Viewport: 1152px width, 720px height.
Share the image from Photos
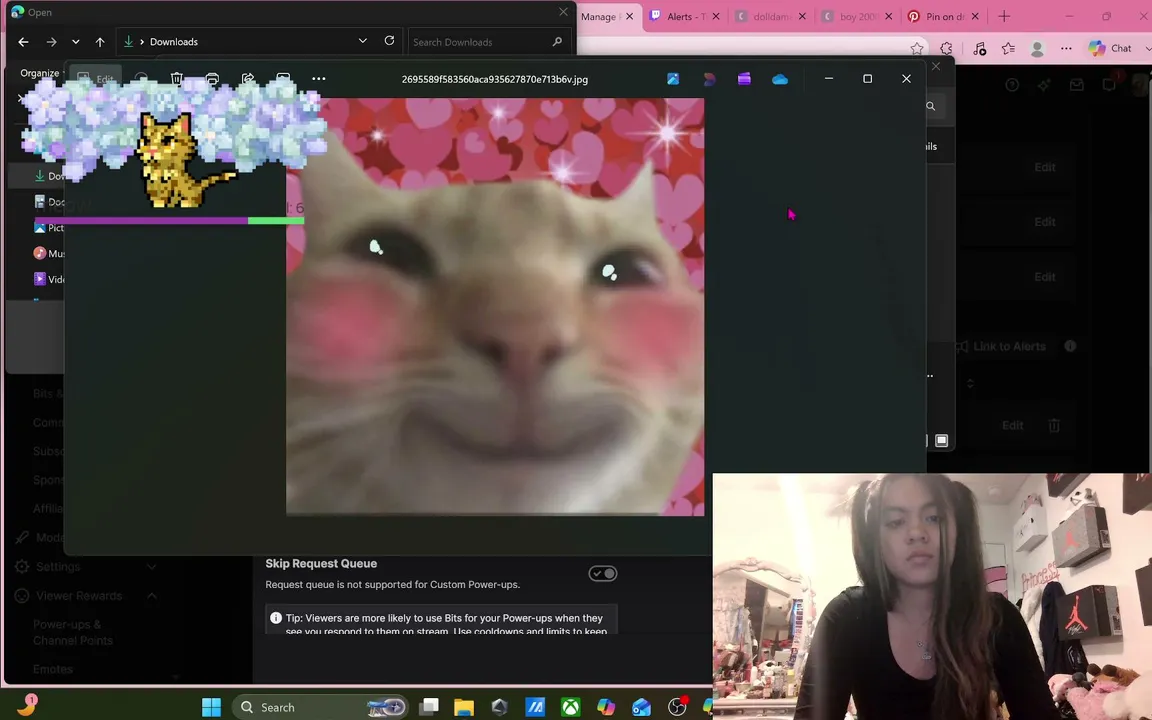point(248,79)
